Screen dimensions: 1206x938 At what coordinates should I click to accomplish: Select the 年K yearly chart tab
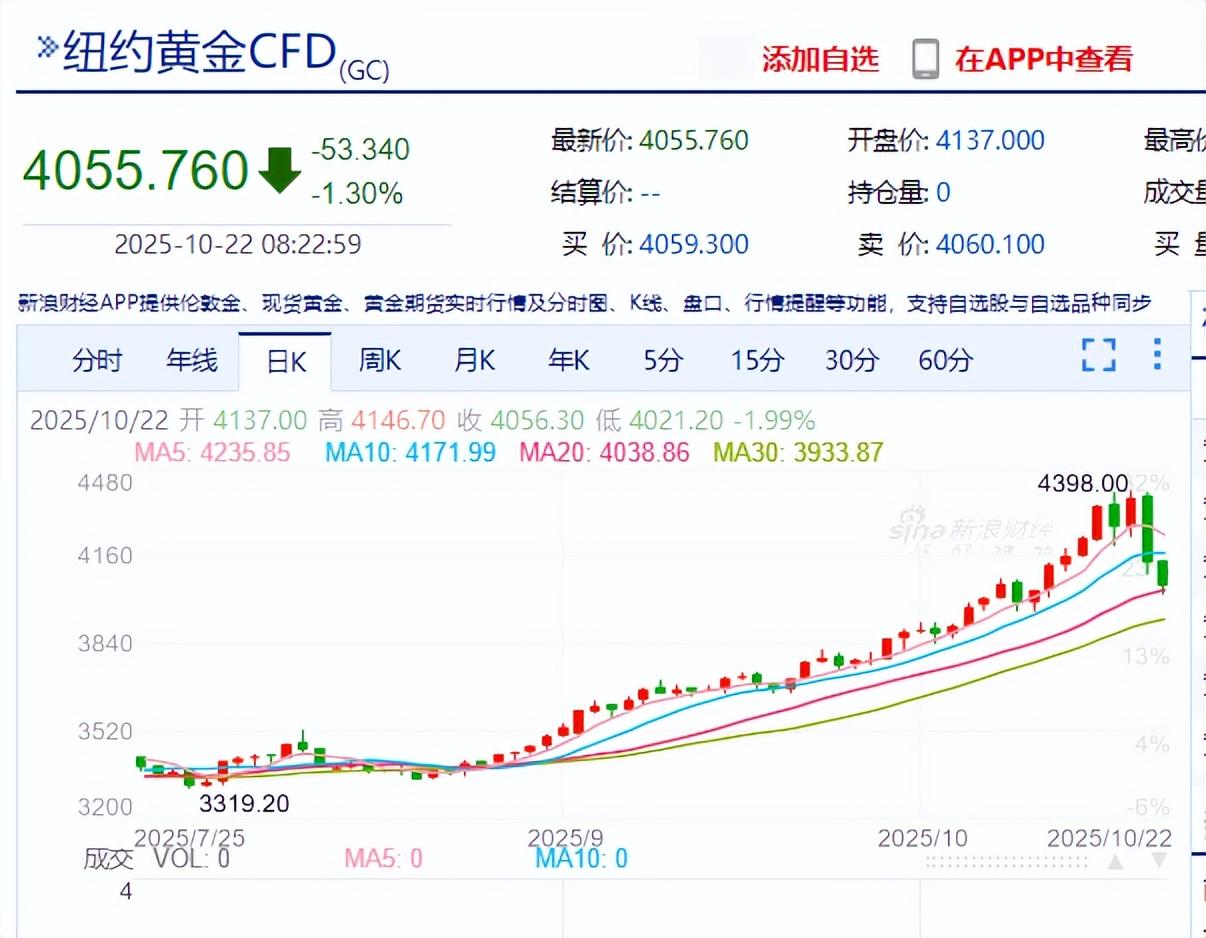point(568,361)
